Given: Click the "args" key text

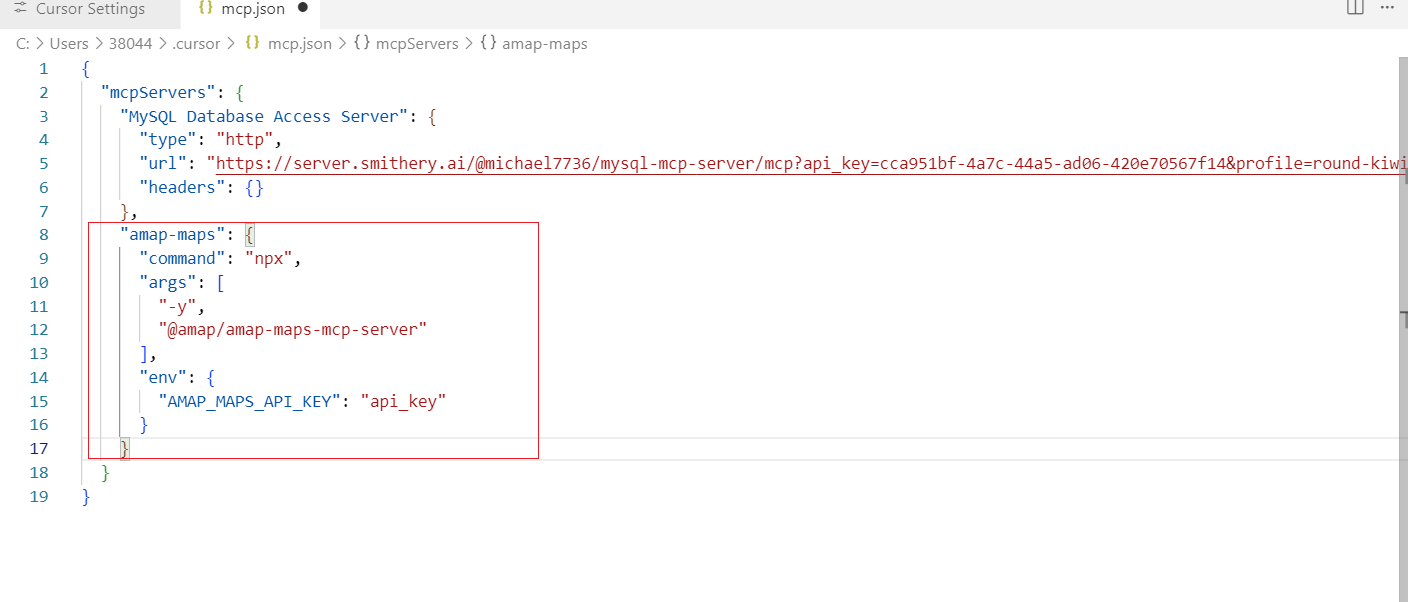Looking at the screenshot, I should (x=168, y=283).
